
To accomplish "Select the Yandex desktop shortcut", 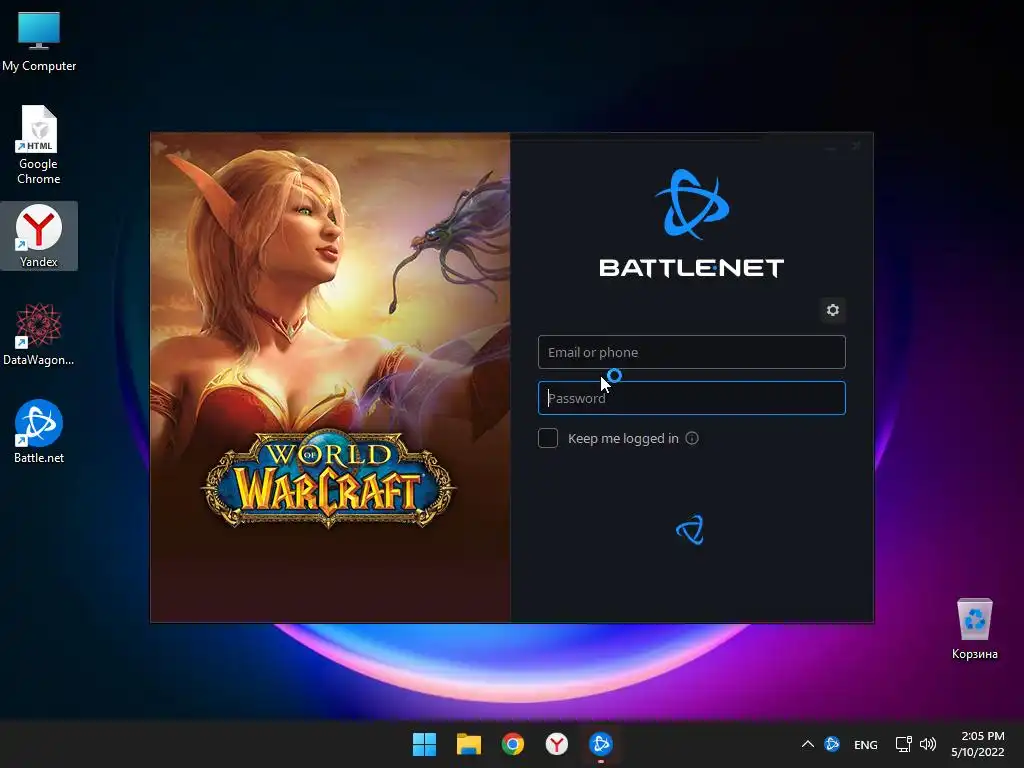I will [39, 236].
